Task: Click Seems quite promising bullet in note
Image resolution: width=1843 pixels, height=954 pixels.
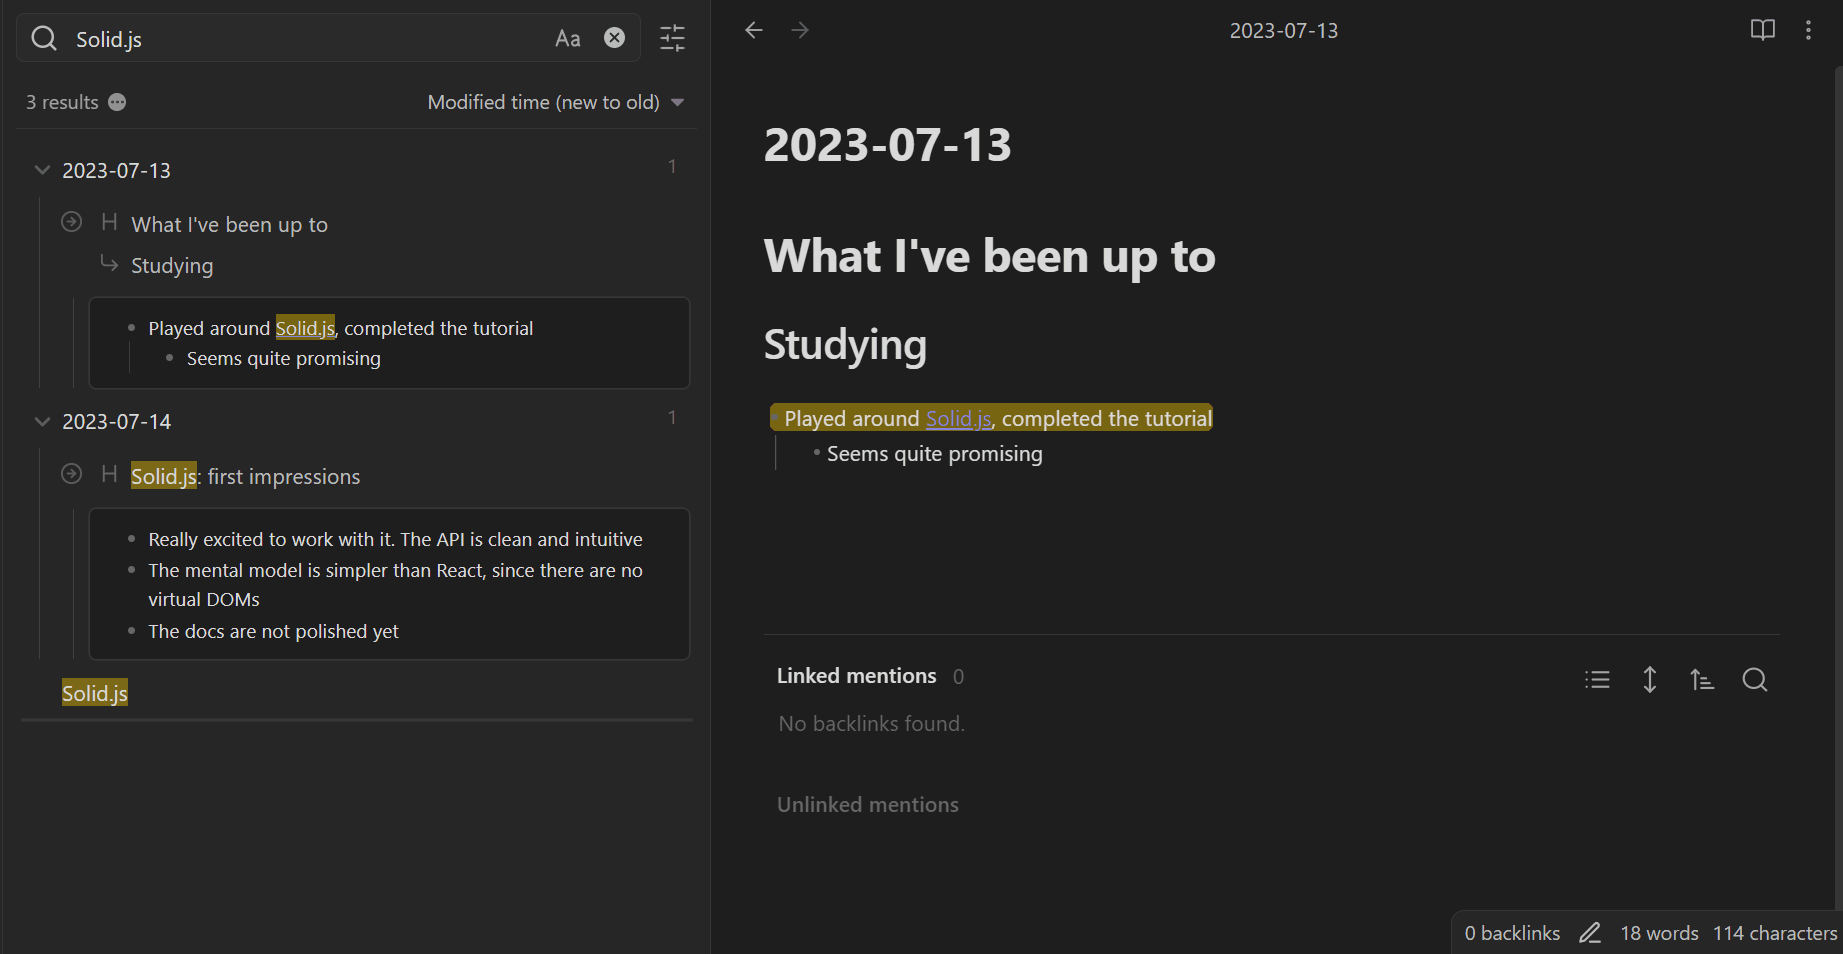Action: click(x=935, y=454)
